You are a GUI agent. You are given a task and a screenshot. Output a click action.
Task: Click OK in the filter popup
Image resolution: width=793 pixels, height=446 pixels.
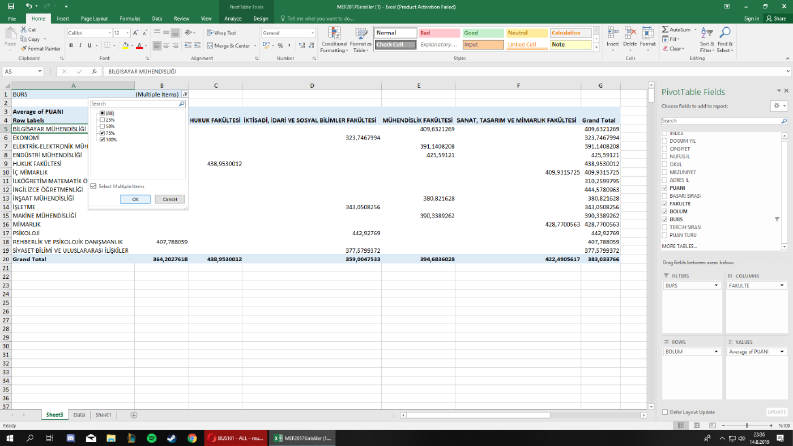tap(135, 199)
